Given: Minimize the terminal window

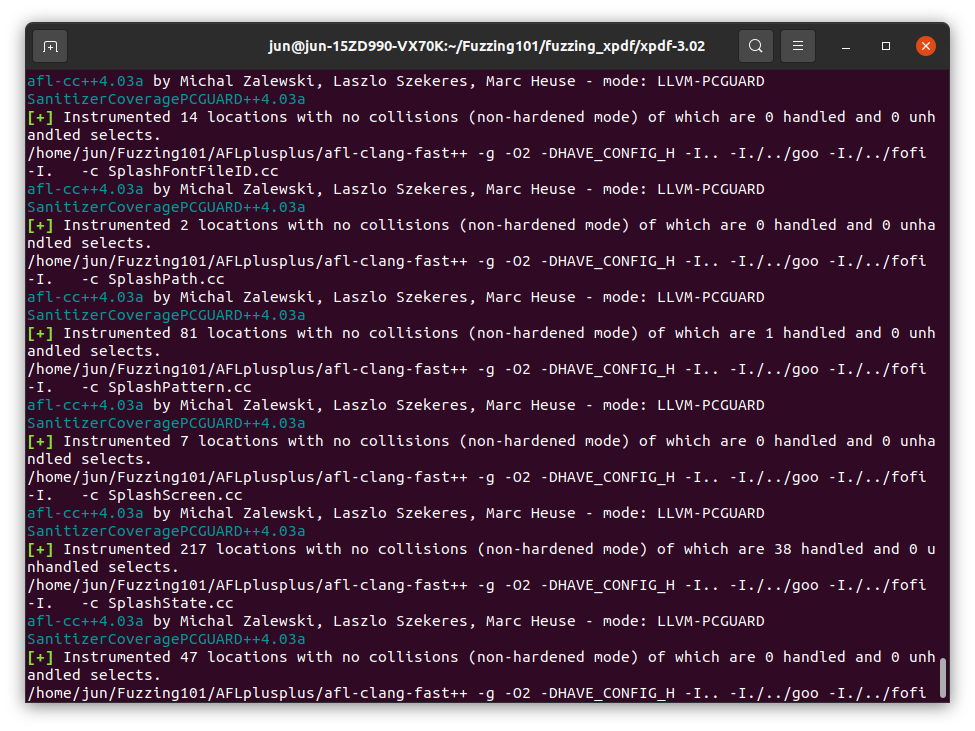Looking at the screenshot, I should 846,47.
